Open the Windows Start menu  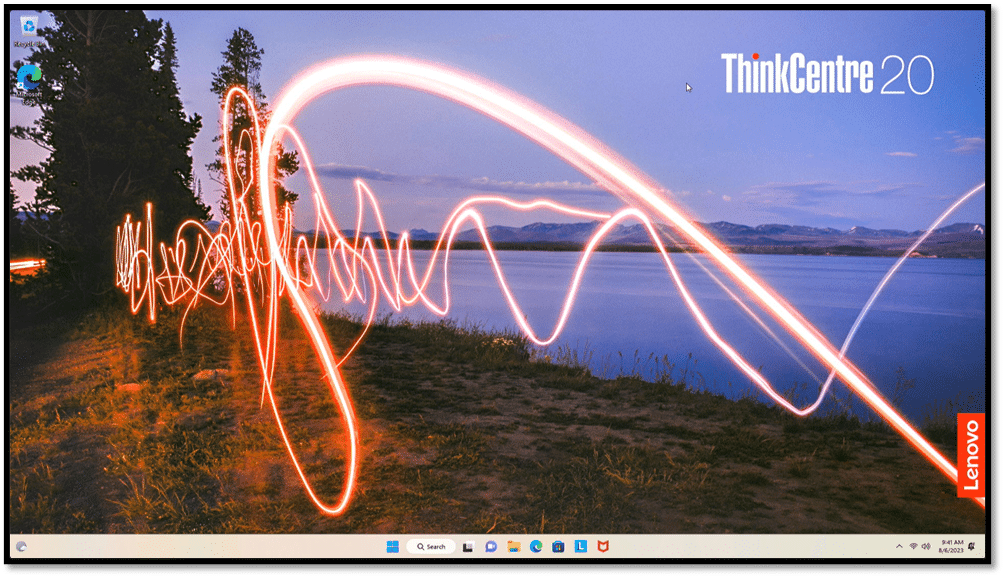click(x=393, y=546)
